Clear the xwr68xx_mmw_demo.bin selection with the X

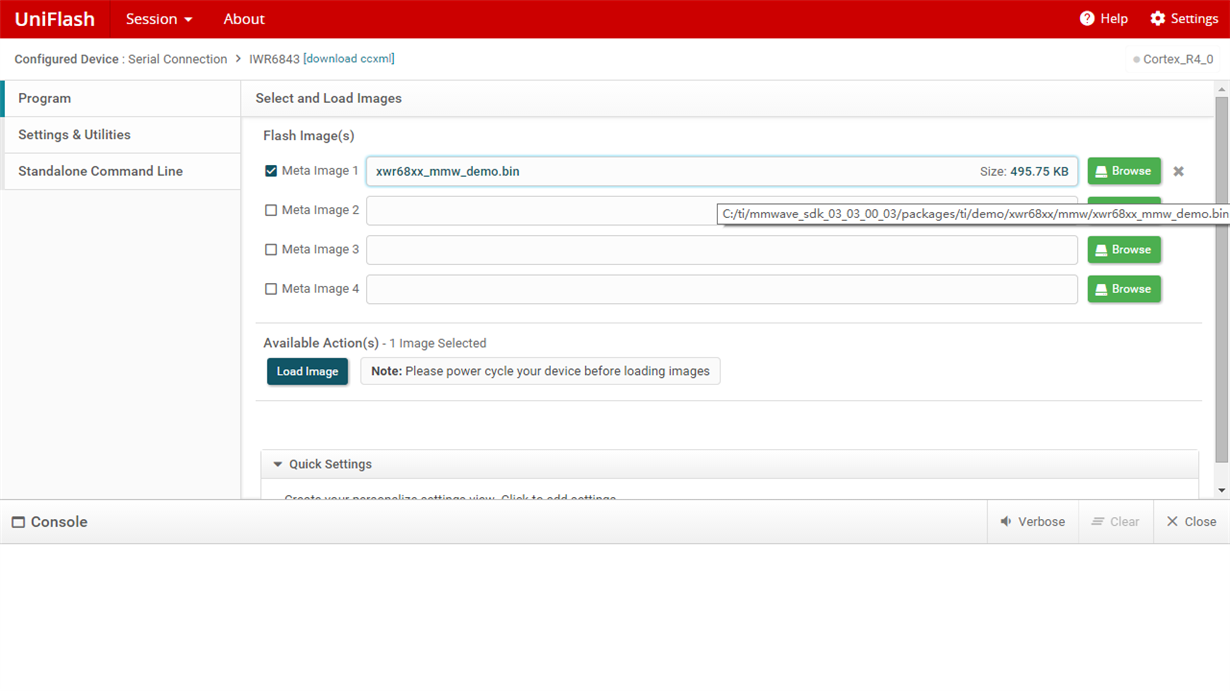(x=1178, y=171)
